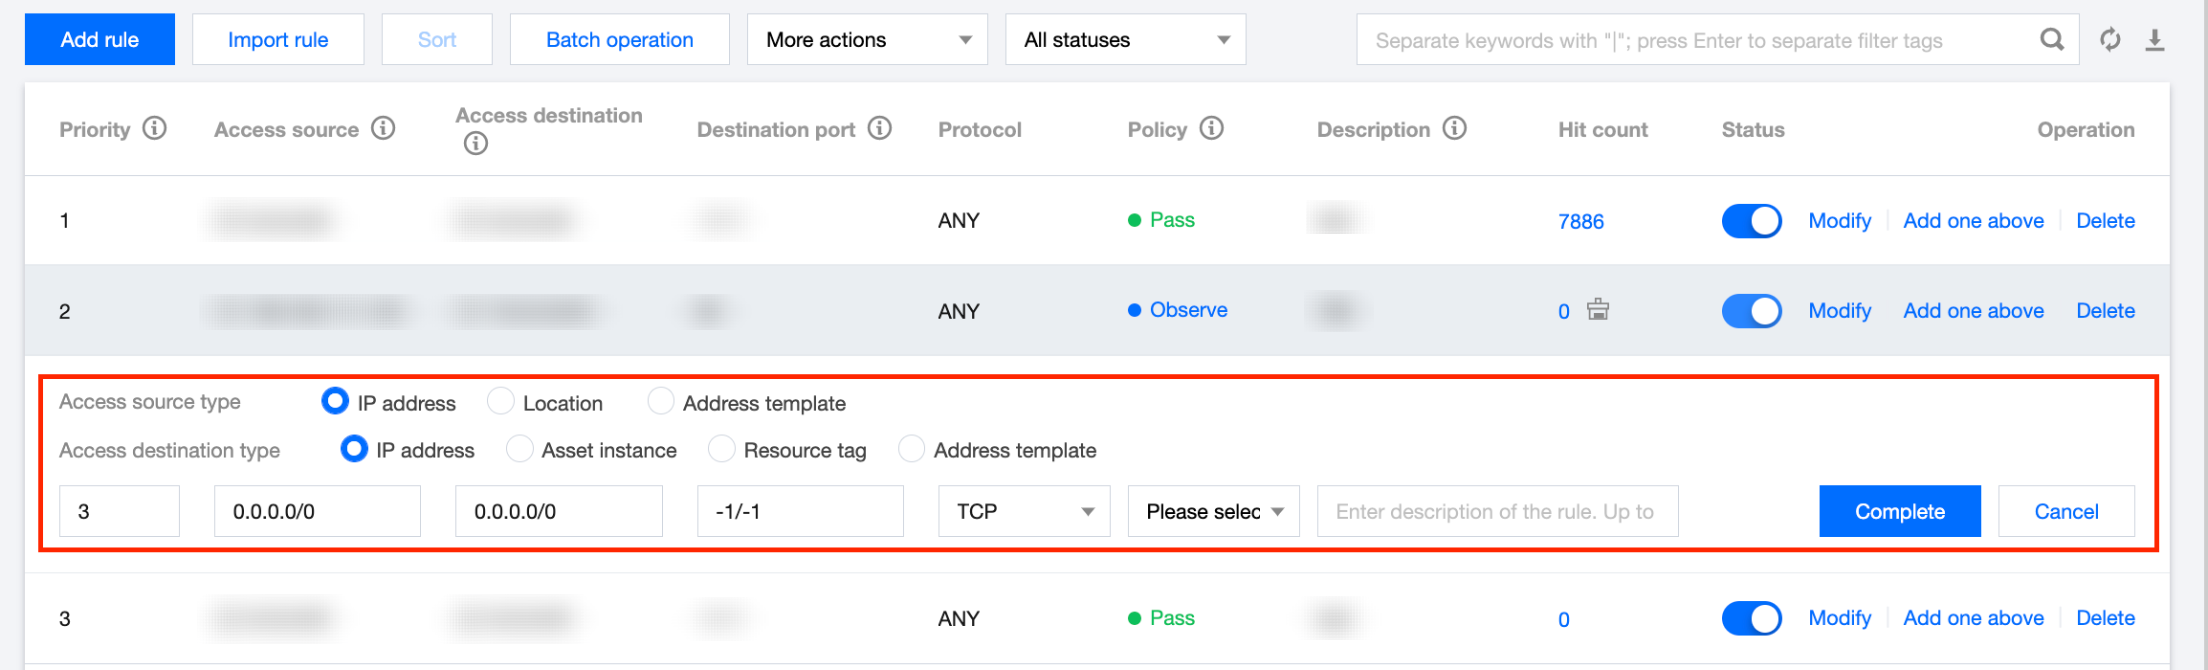Click the Policy column info icon
Image resolution: width=2208 pixels, height=670 pixels.
coord(1211,129)
